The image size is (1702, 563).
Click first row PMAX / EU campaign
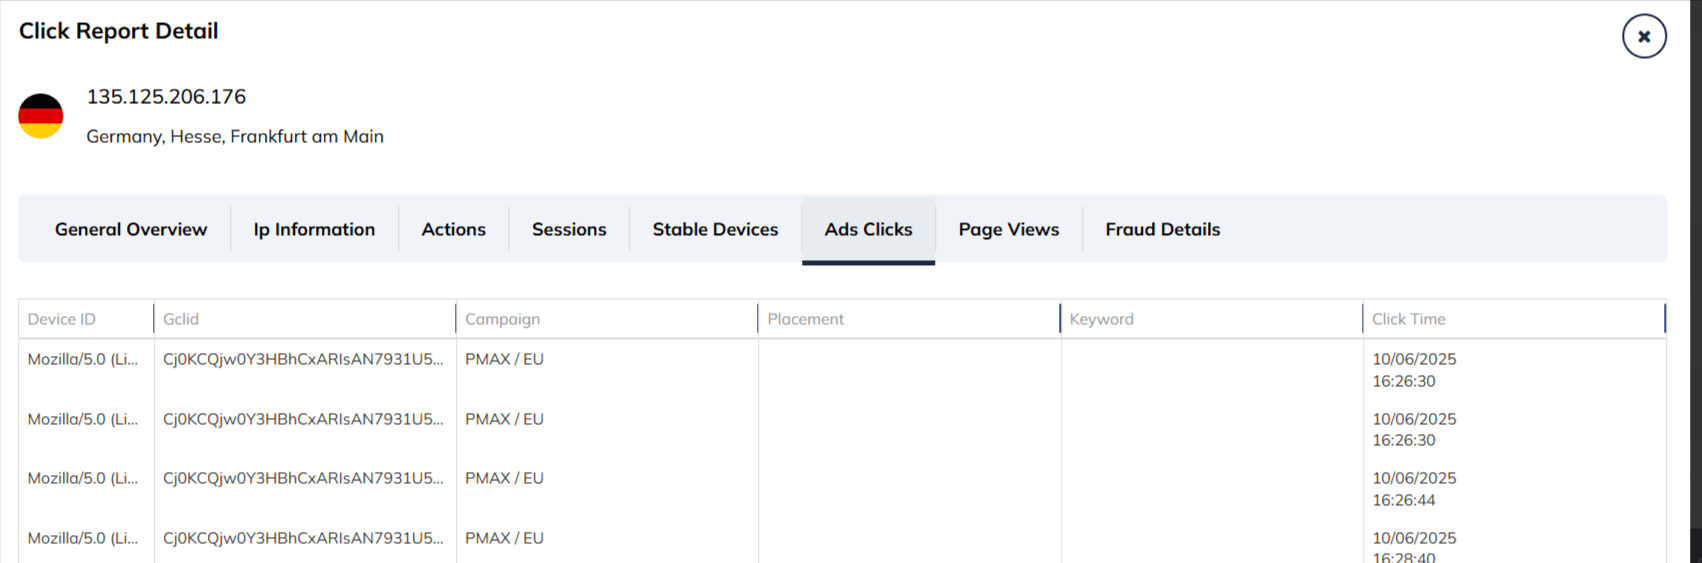pyautogui.click(x=504, y=359)
